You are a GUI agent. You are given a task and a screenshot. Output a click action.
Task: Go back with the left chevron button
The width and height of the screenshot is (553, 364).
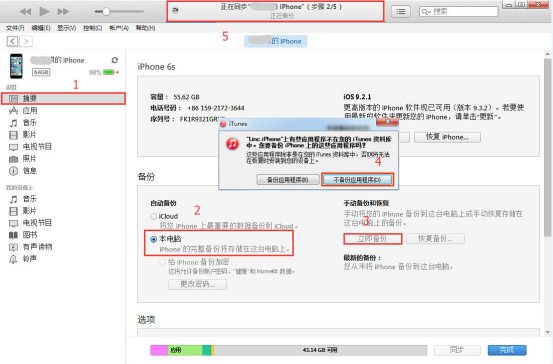click(12, 41)
